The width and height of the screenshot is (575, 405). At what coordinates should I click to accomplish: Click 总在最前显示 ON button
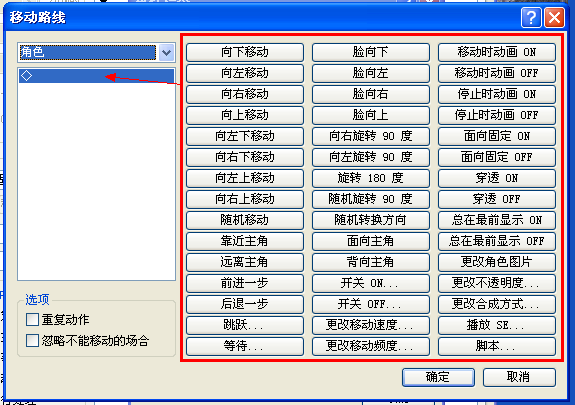(x=497, y=220)
